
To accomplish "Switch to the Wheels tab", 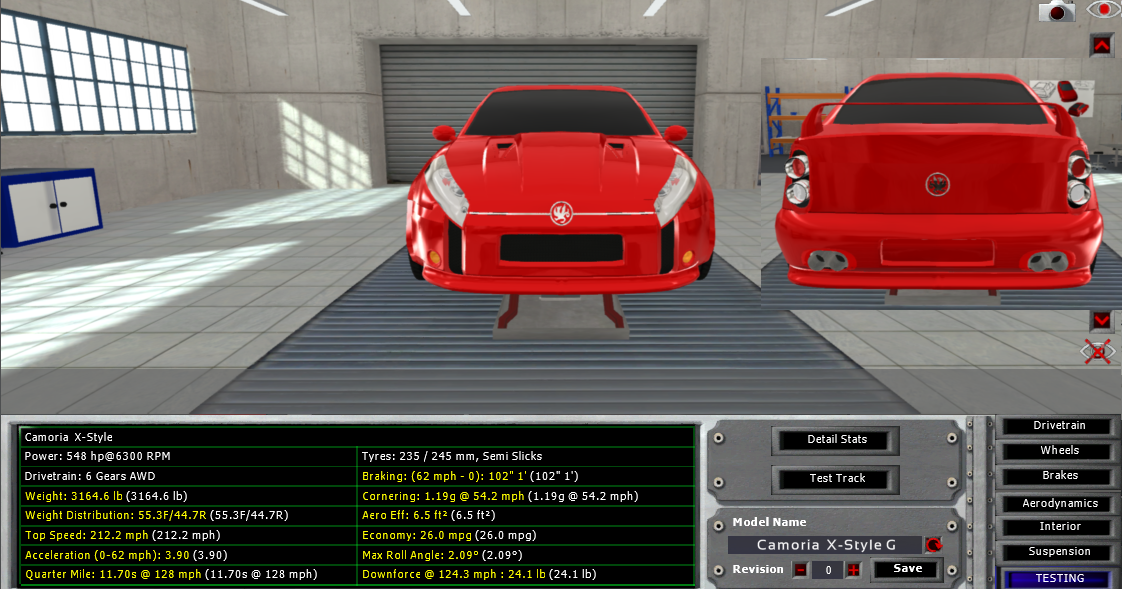I will coord(1059,451).
